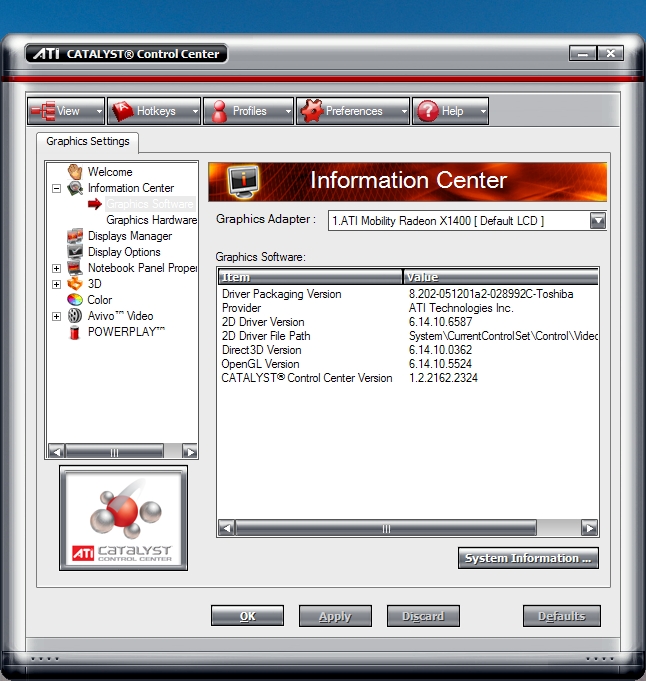646x681 pixels.
Task: Select the Provider row
Action: point(408,308)
